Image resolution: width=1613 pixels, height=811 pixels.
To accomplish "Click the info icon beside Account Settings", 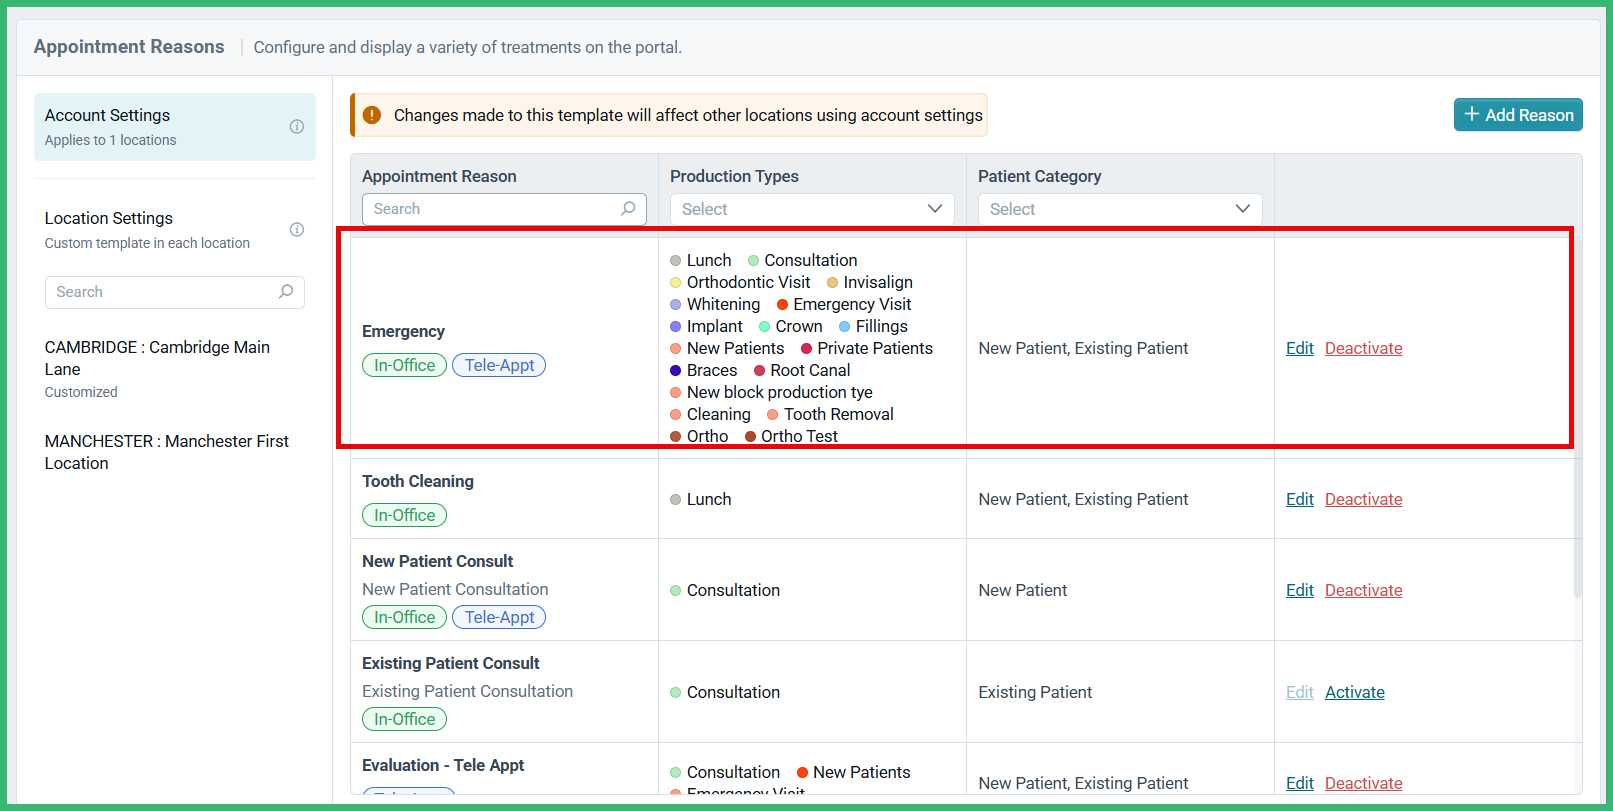I will [x=297, y=127].
